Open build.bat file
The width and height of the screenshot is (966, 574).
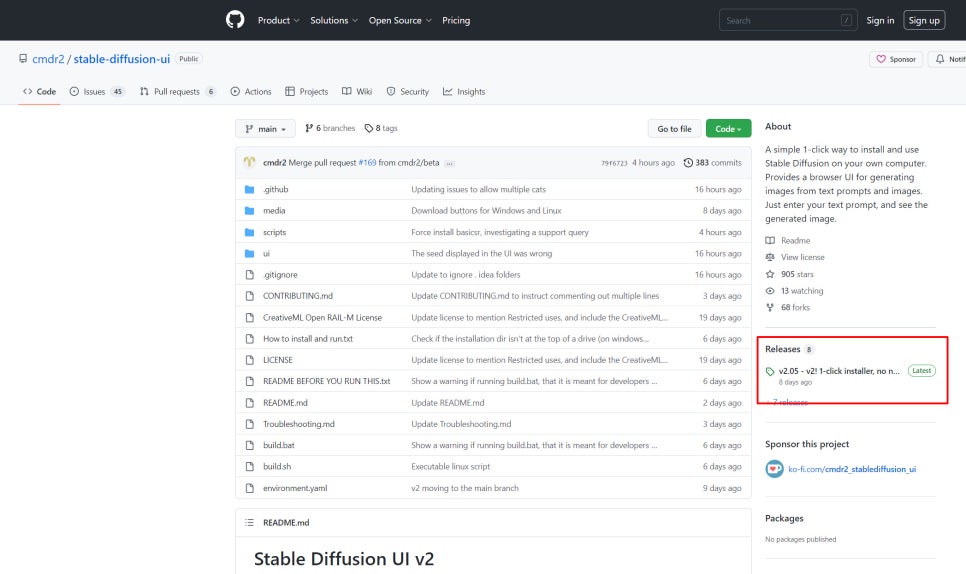[x=278, y=445]
